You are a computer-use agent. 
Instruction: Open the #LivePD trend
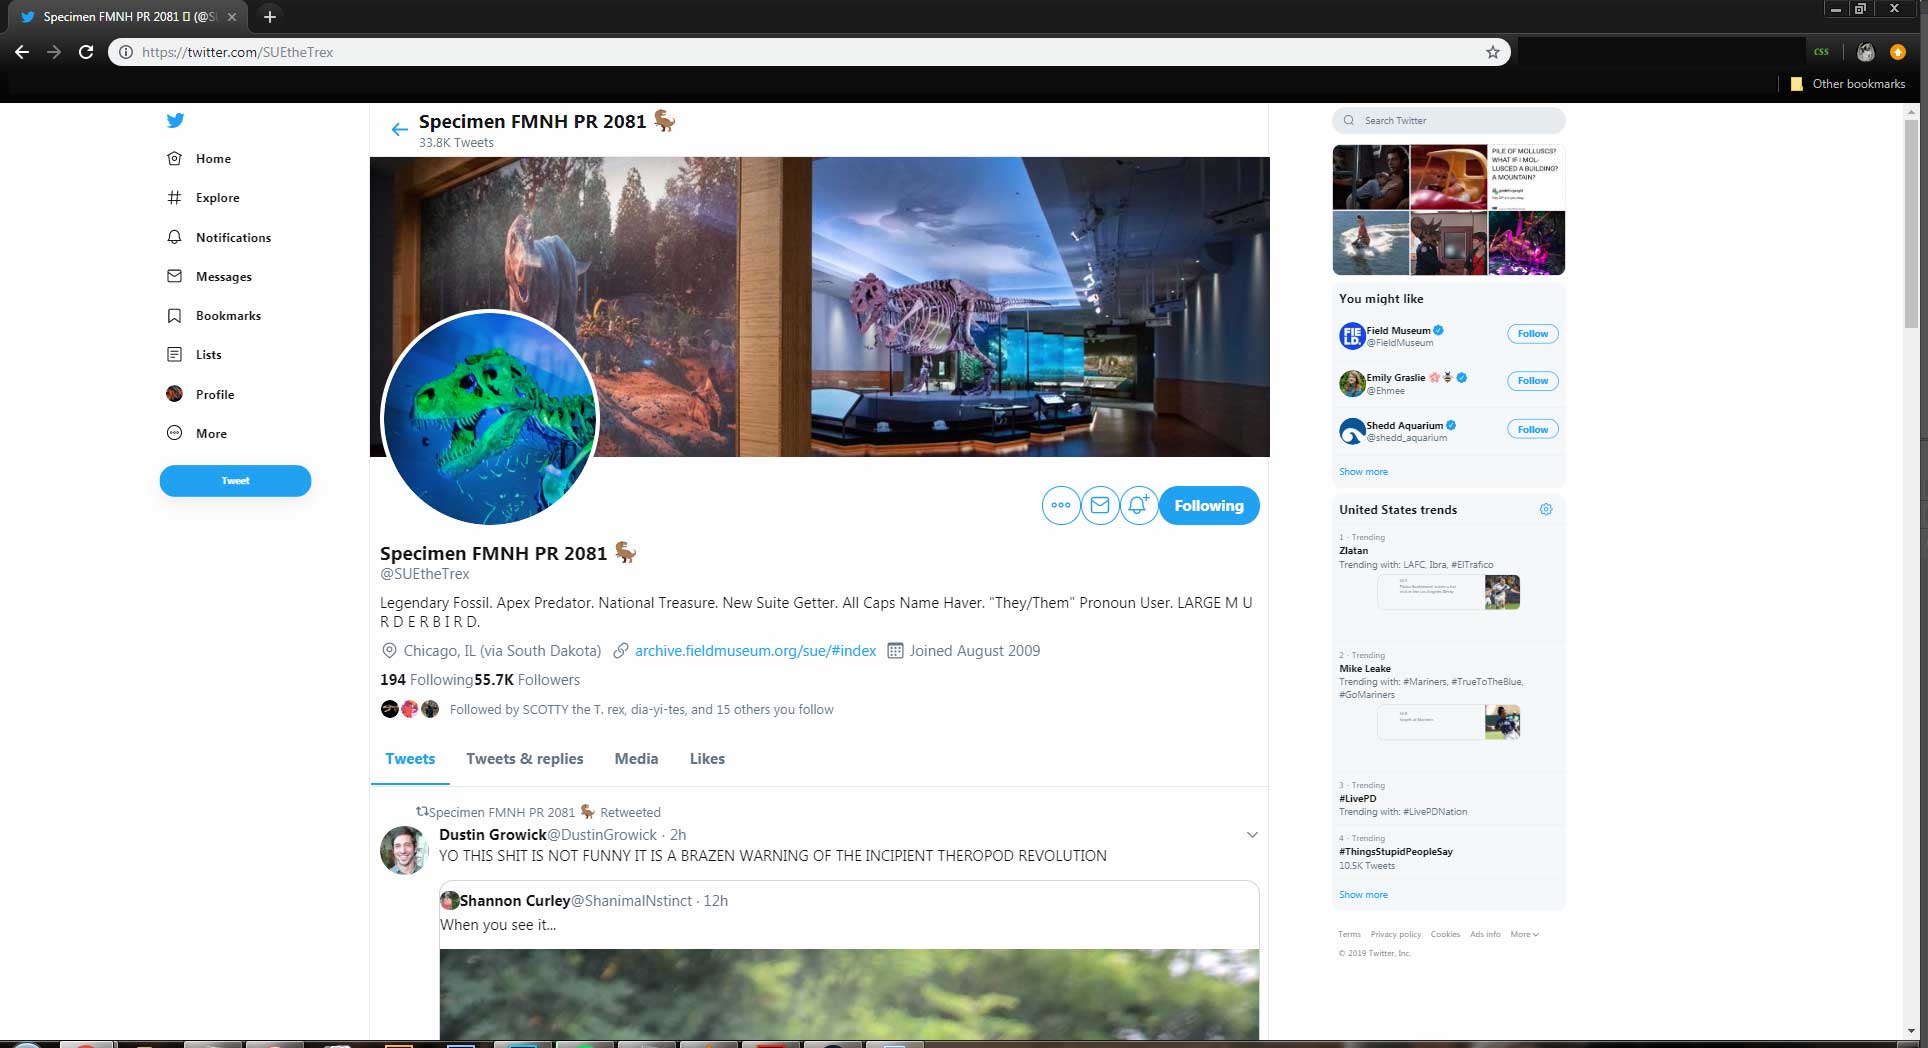tap(1448, 799)
